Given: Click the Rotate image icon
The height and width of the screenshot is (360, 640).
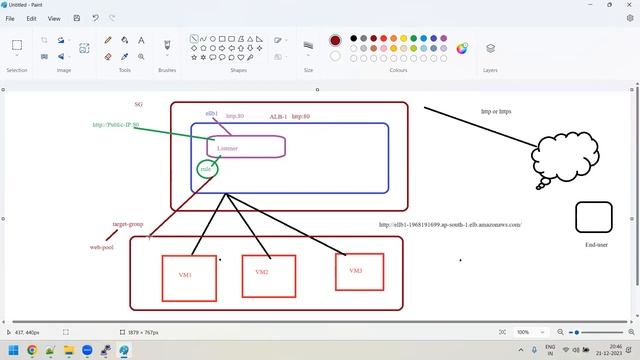Looking at the screenshot, I should point(61,40).
